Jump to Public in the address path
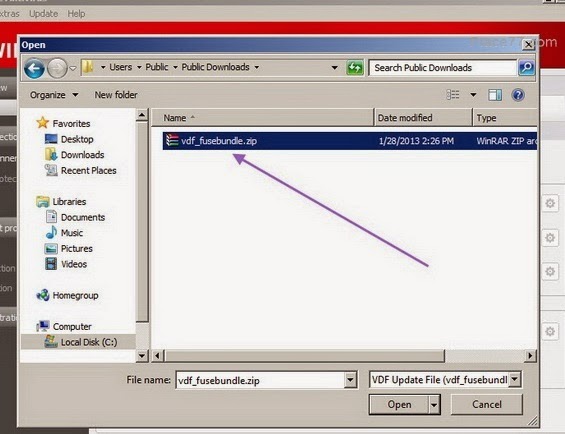This screenshot has width=565, height=434. [157, 67]
